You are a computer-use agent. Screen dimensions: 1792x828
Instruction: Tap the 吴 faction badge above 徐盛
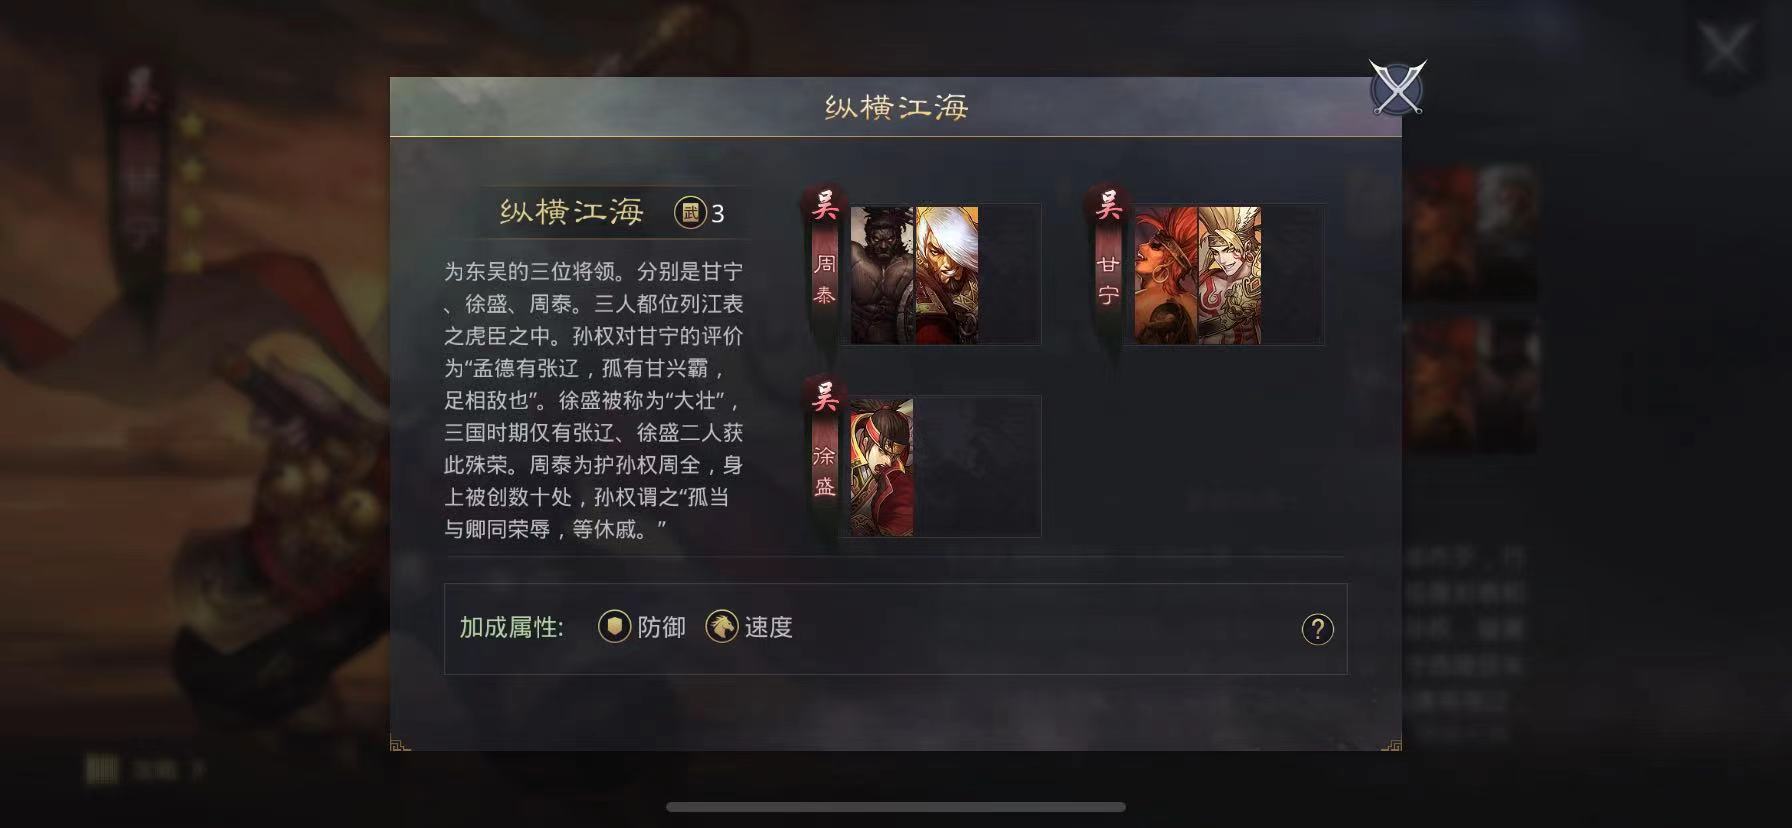coord(824,399)
